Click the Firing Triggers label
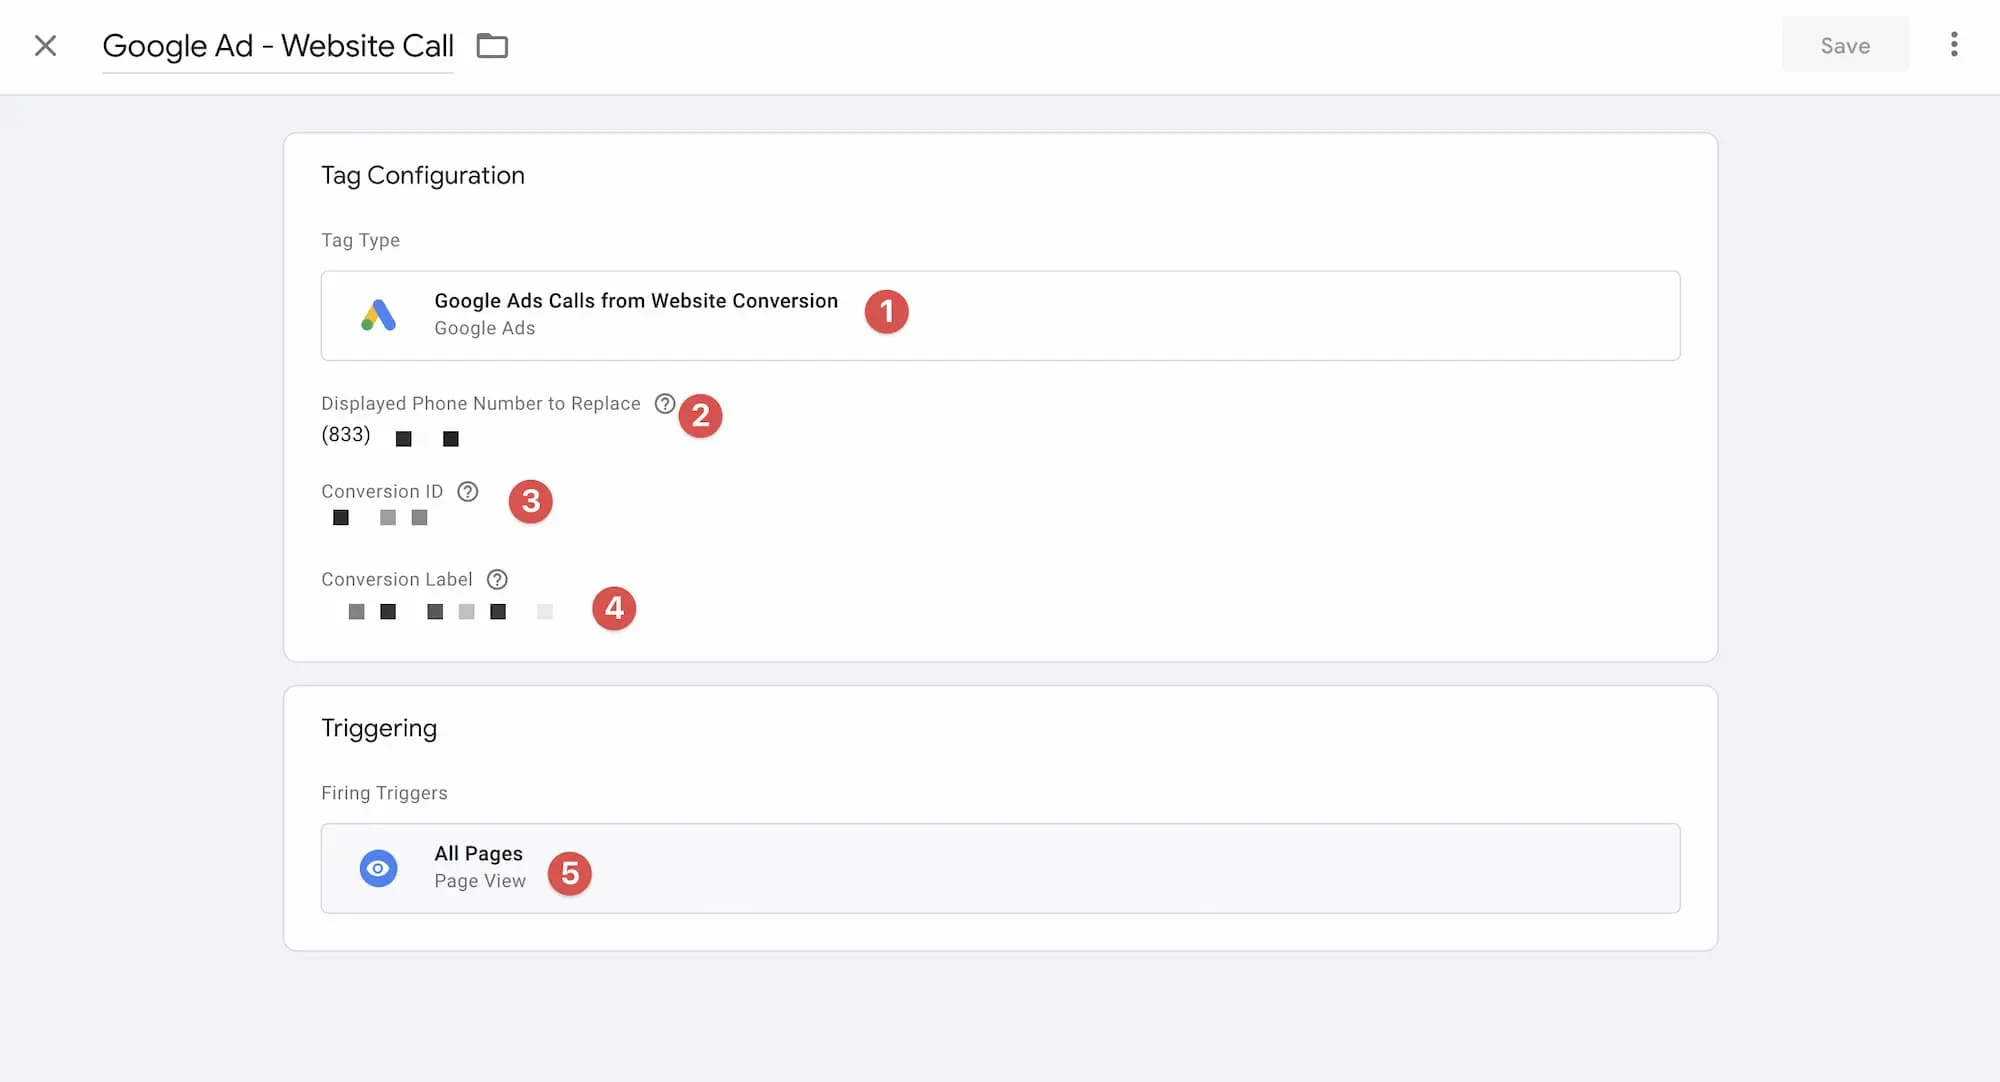Image resolution: width=2000 pixels, height=1082 pixels. point(384,793)
